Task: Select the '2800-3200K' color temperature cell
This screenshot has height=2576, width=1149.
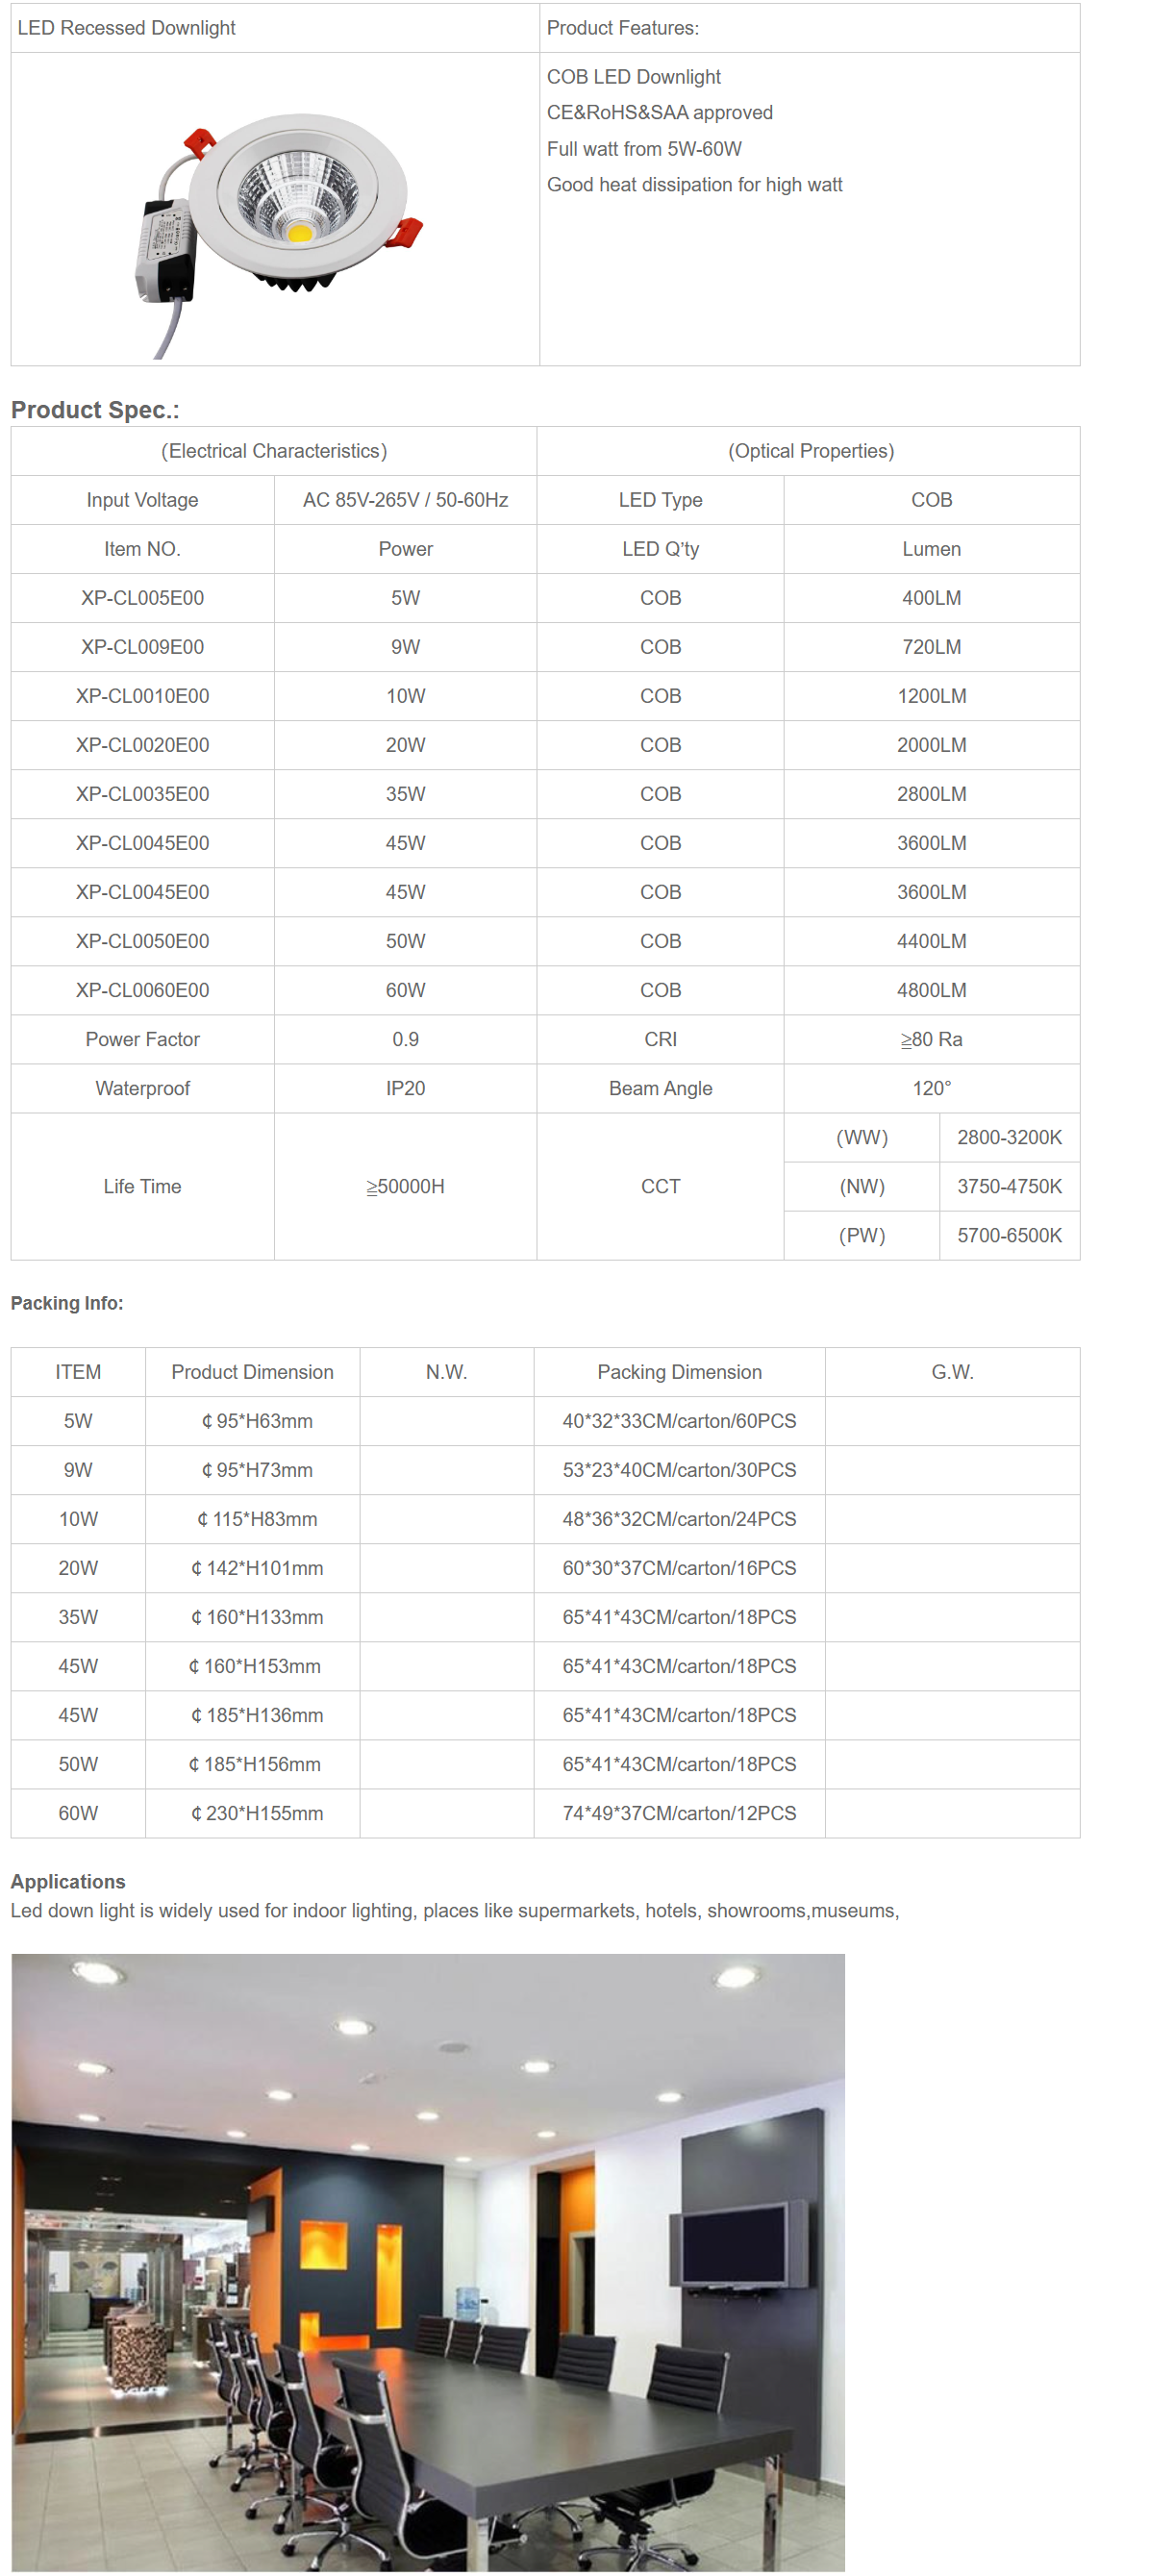Action: pos(1009,1137)
